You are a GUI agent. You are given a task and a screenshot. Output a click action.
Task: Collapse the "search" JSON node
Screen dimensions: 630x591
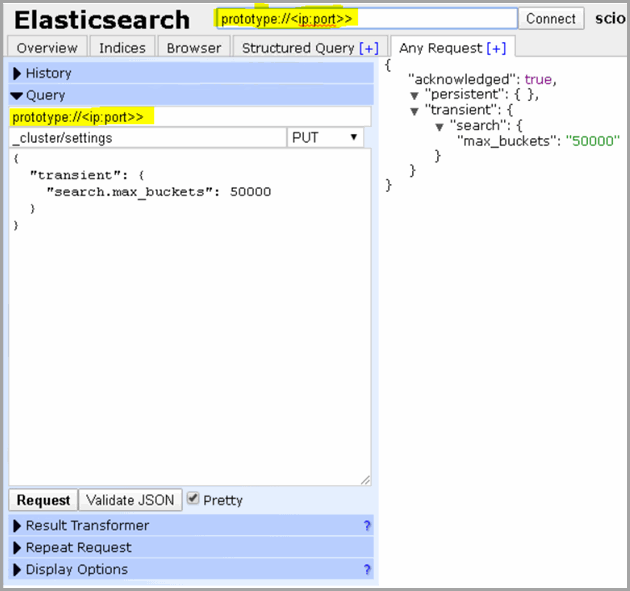[439, 127]
